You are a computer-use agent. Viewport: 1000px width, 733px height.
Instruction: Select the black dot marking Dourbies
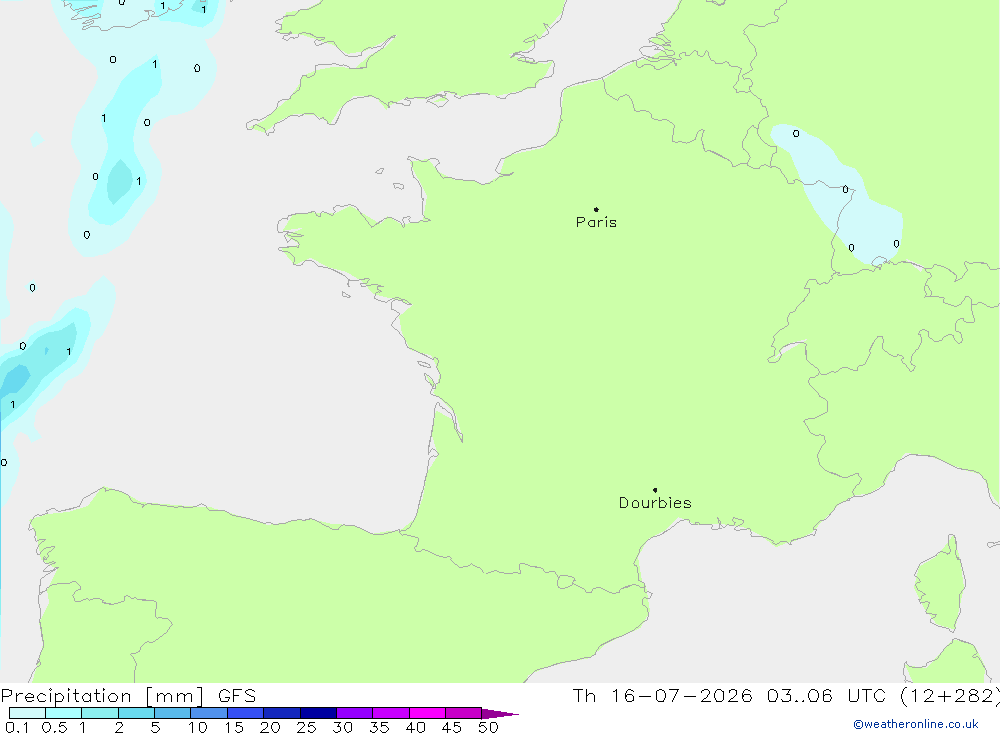(x=655, y=490)
